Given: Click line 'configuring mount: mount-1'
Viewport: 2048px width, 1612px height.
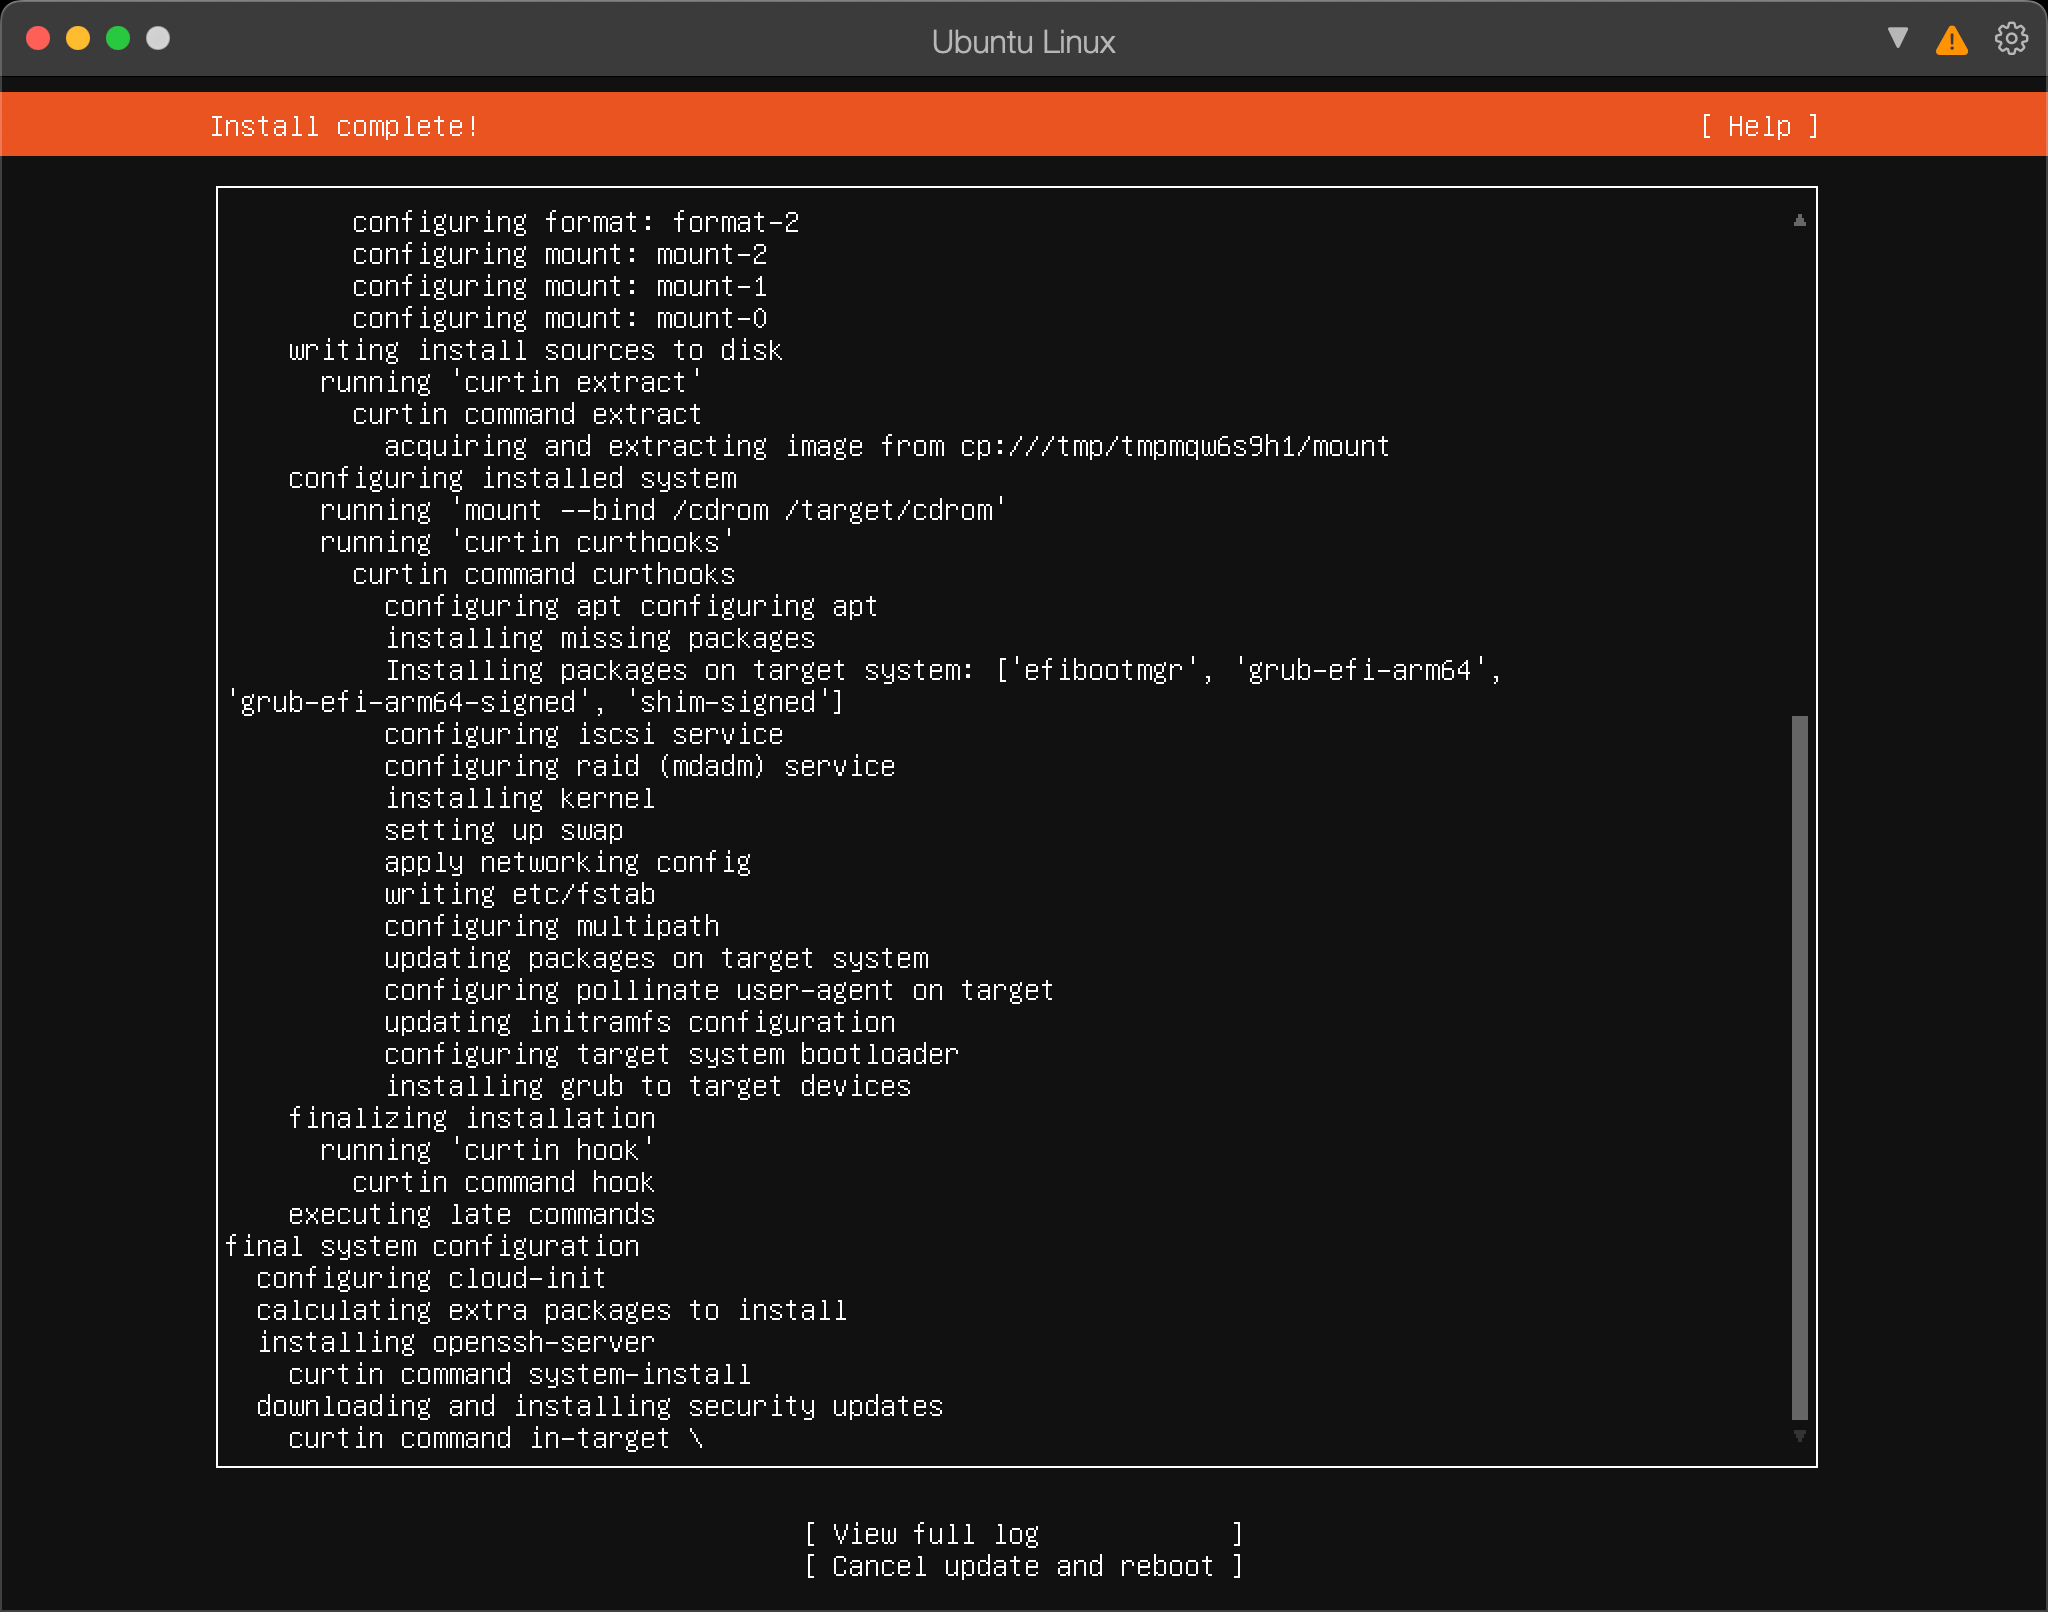Looking at the screenshot, I should (x=559, y=286).
